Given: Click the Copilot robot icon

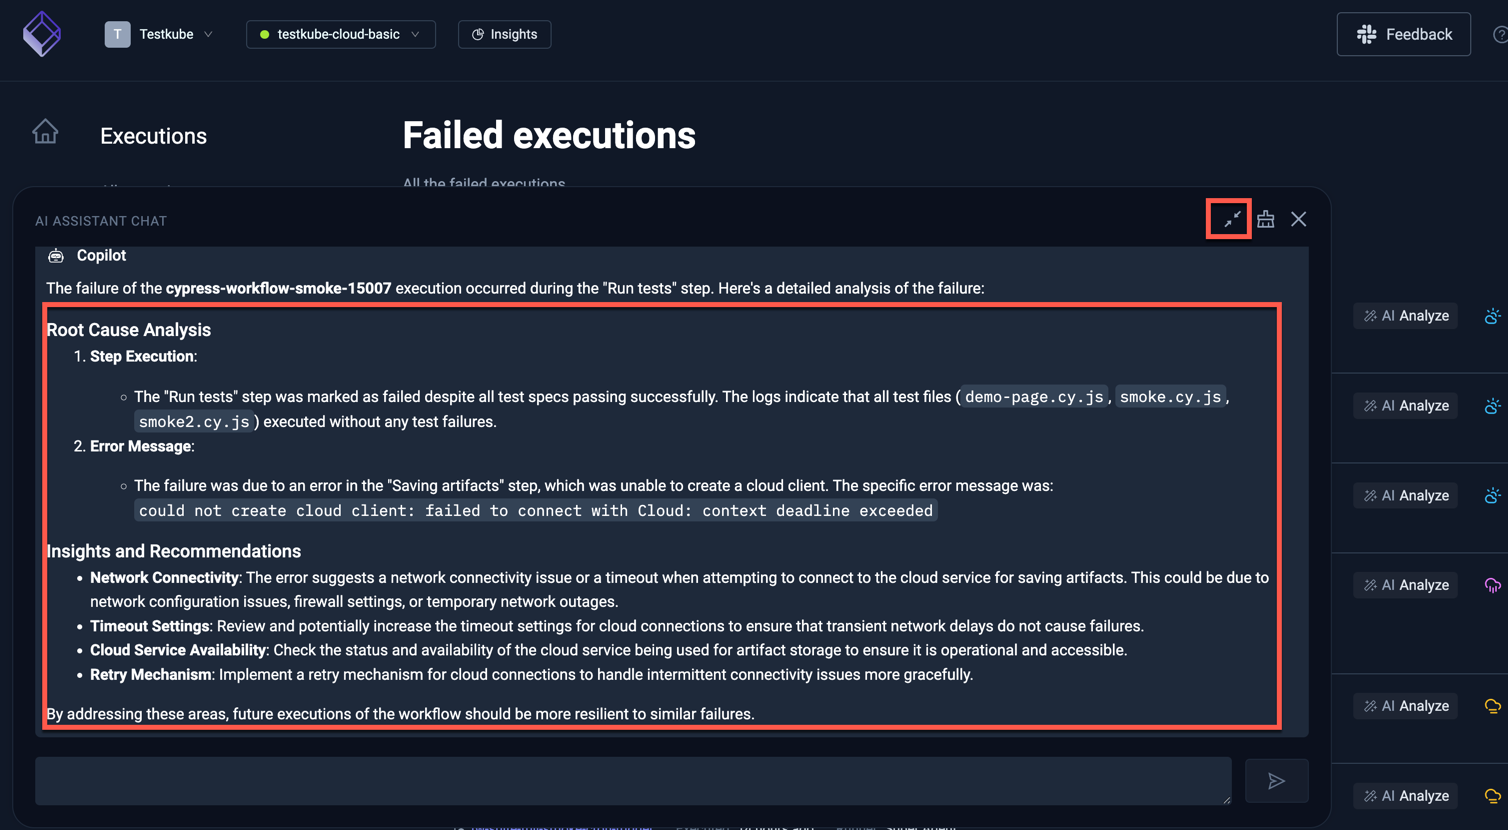Looking at the screenshot, I should click(x=56, y=256).
